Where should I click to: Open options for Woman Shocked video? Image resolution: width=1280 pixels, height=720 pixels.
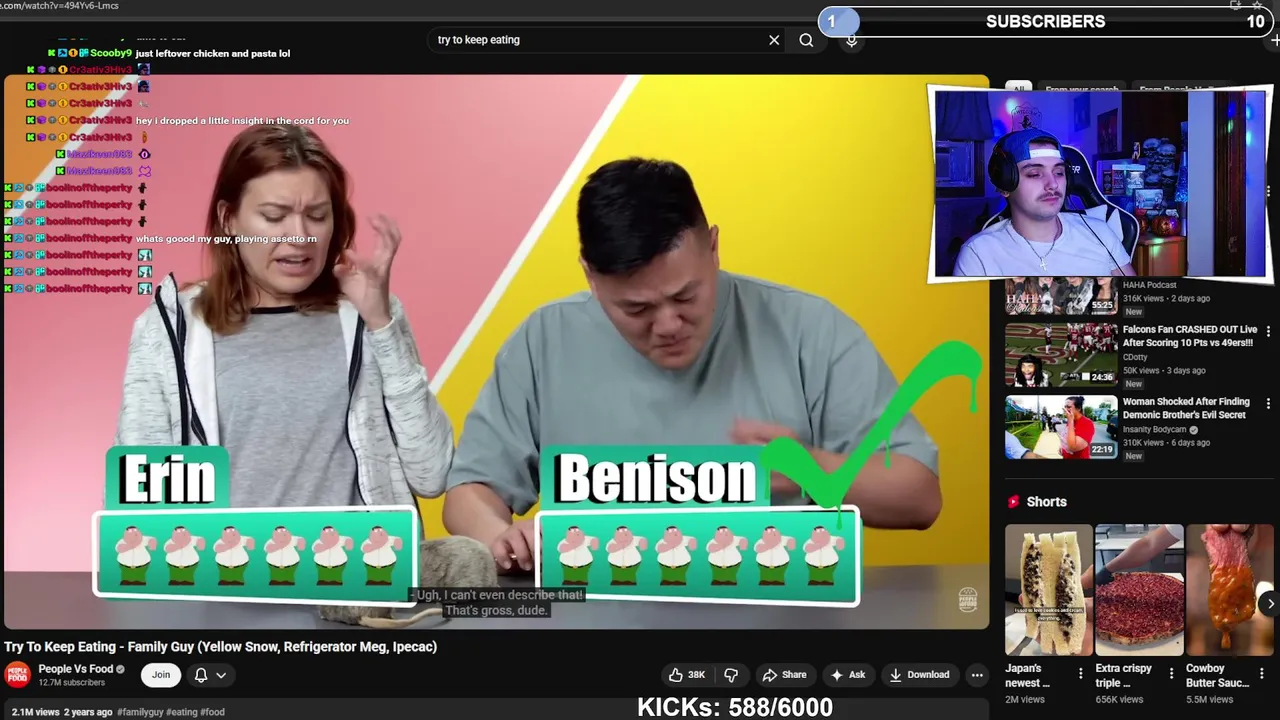point(1268,404)
